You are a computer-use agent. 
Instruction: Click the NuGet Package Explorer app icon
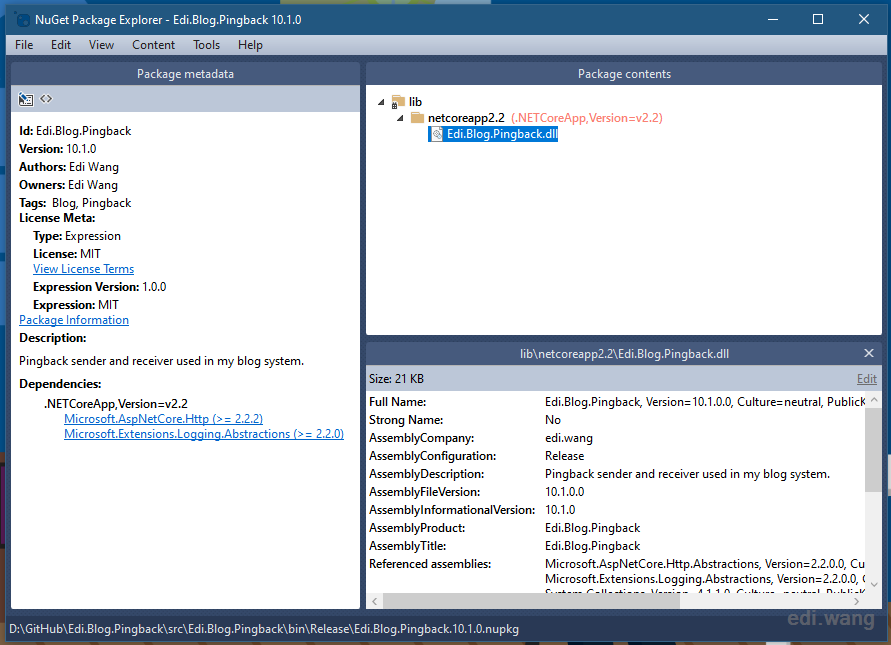click(23, 20)
